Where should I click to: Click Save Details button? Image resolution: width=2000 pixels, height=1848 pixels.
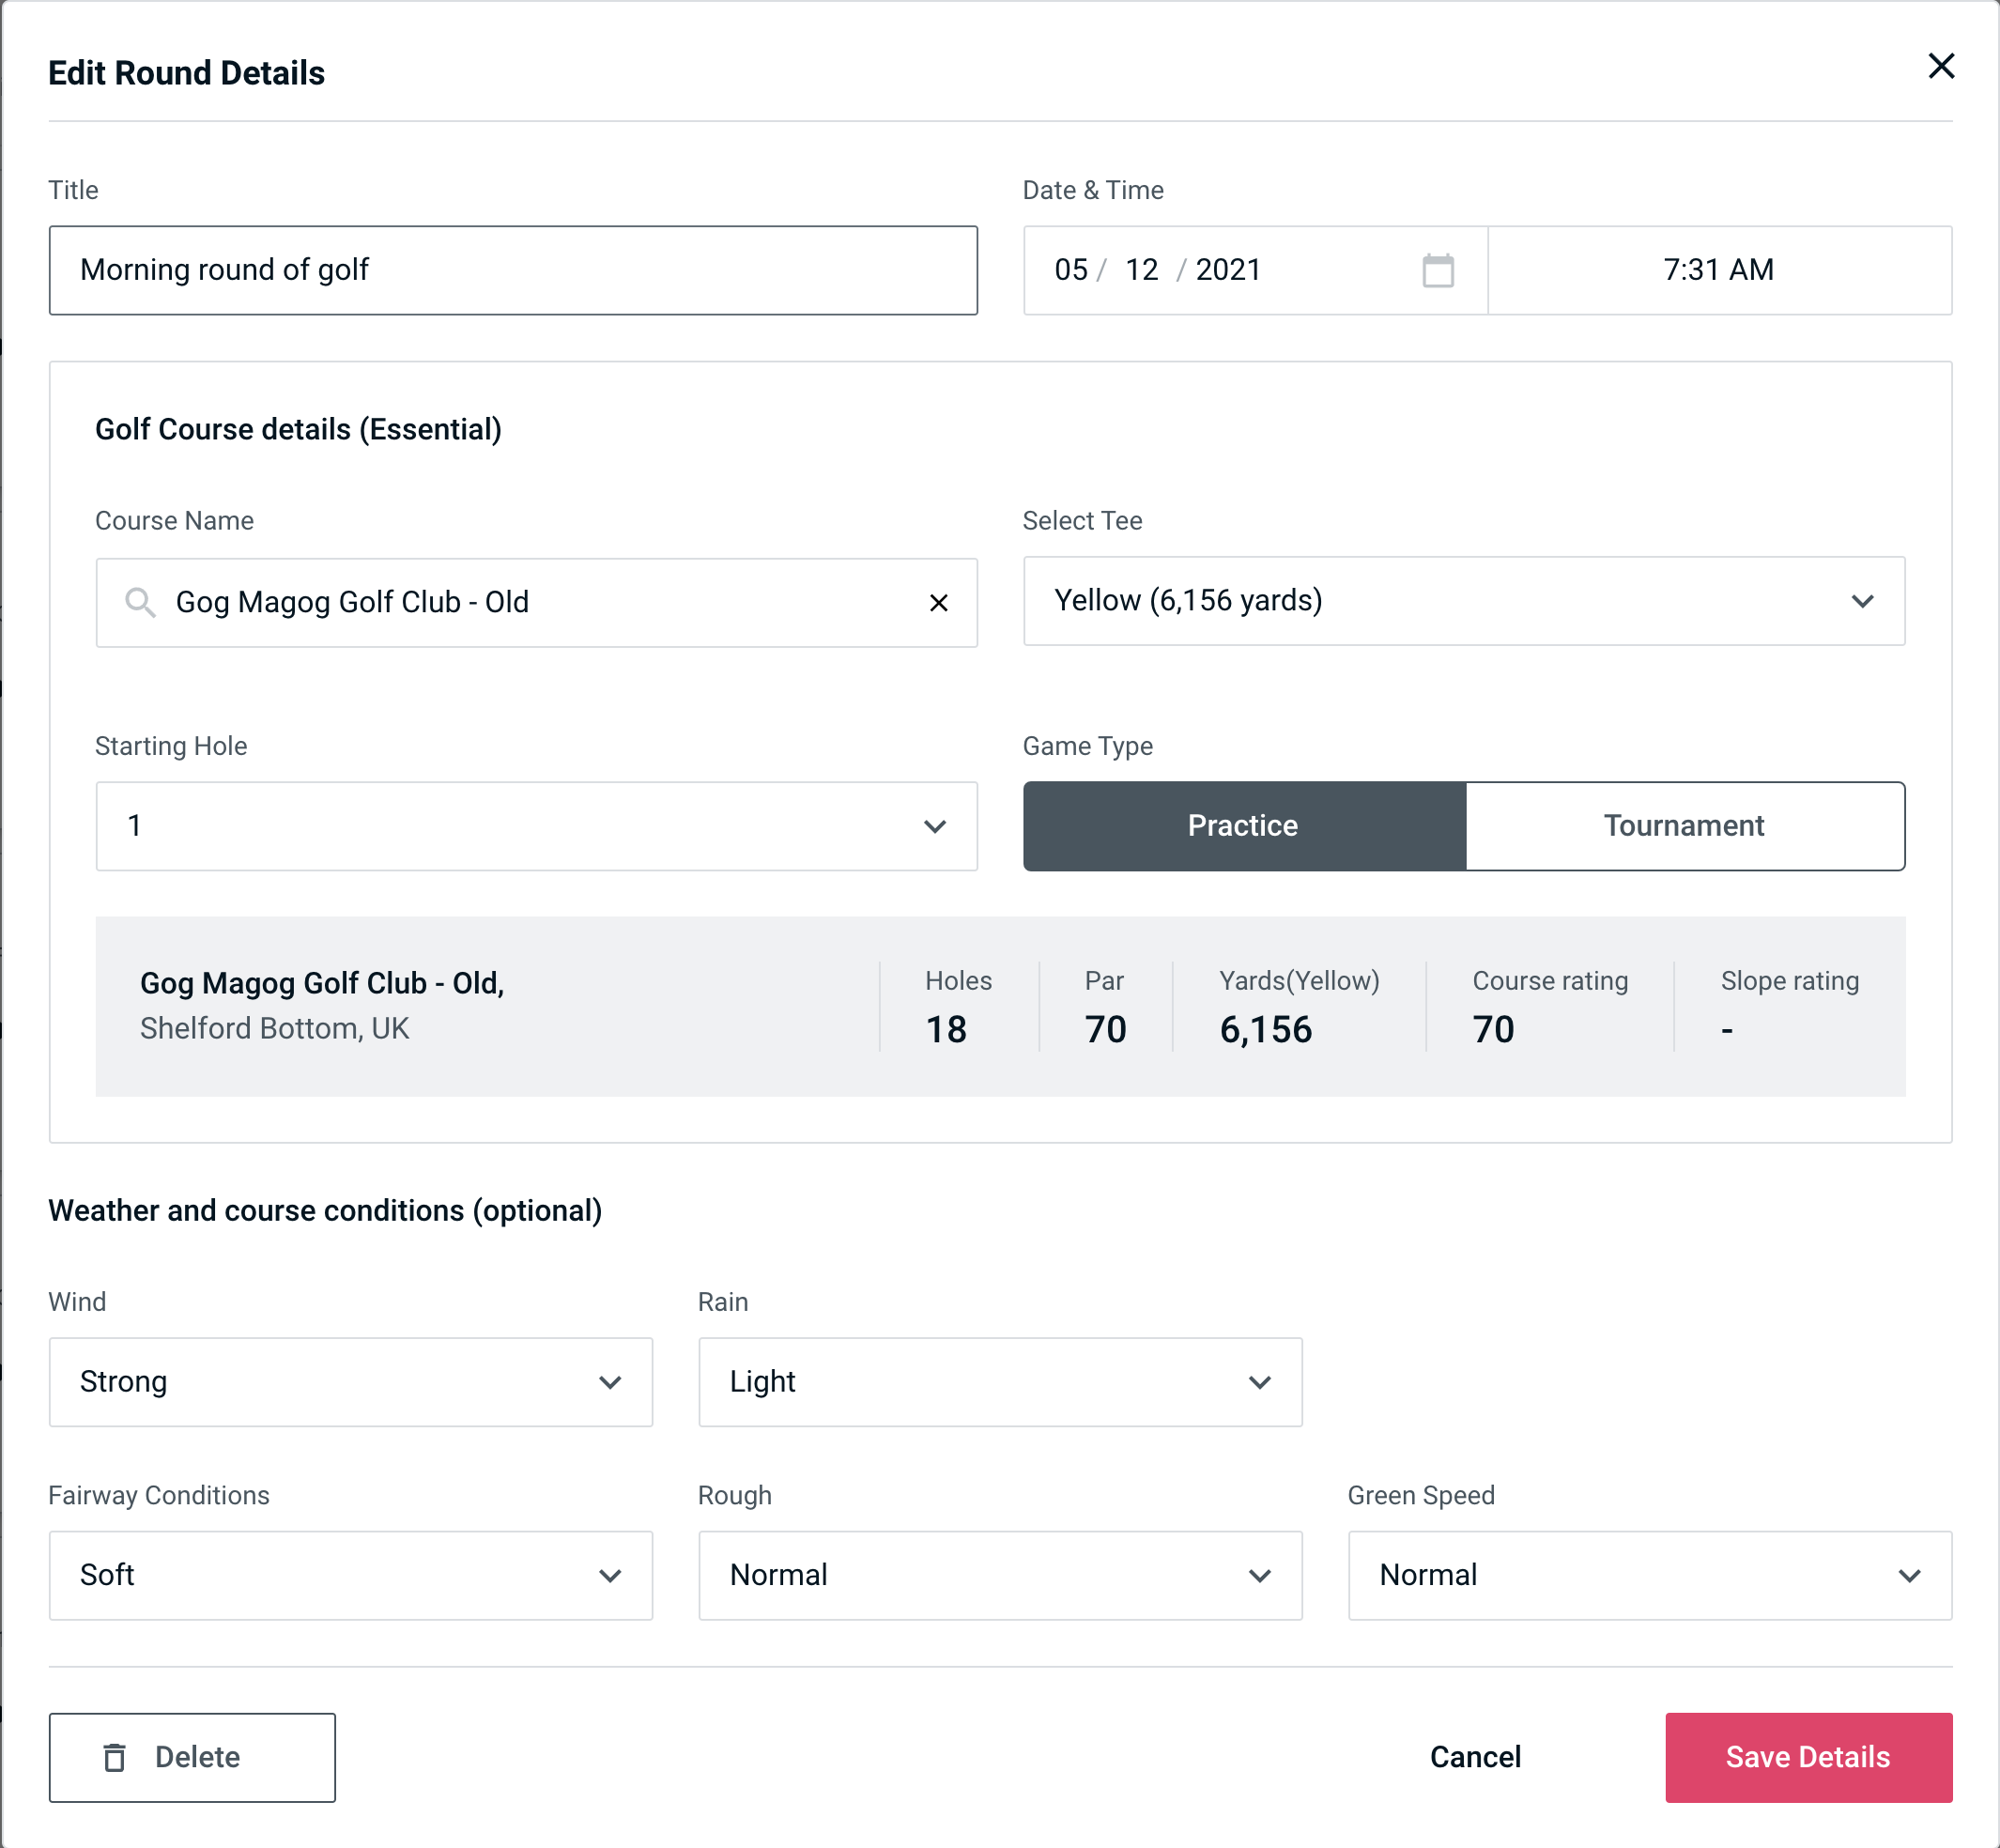coord(1807,1756)
